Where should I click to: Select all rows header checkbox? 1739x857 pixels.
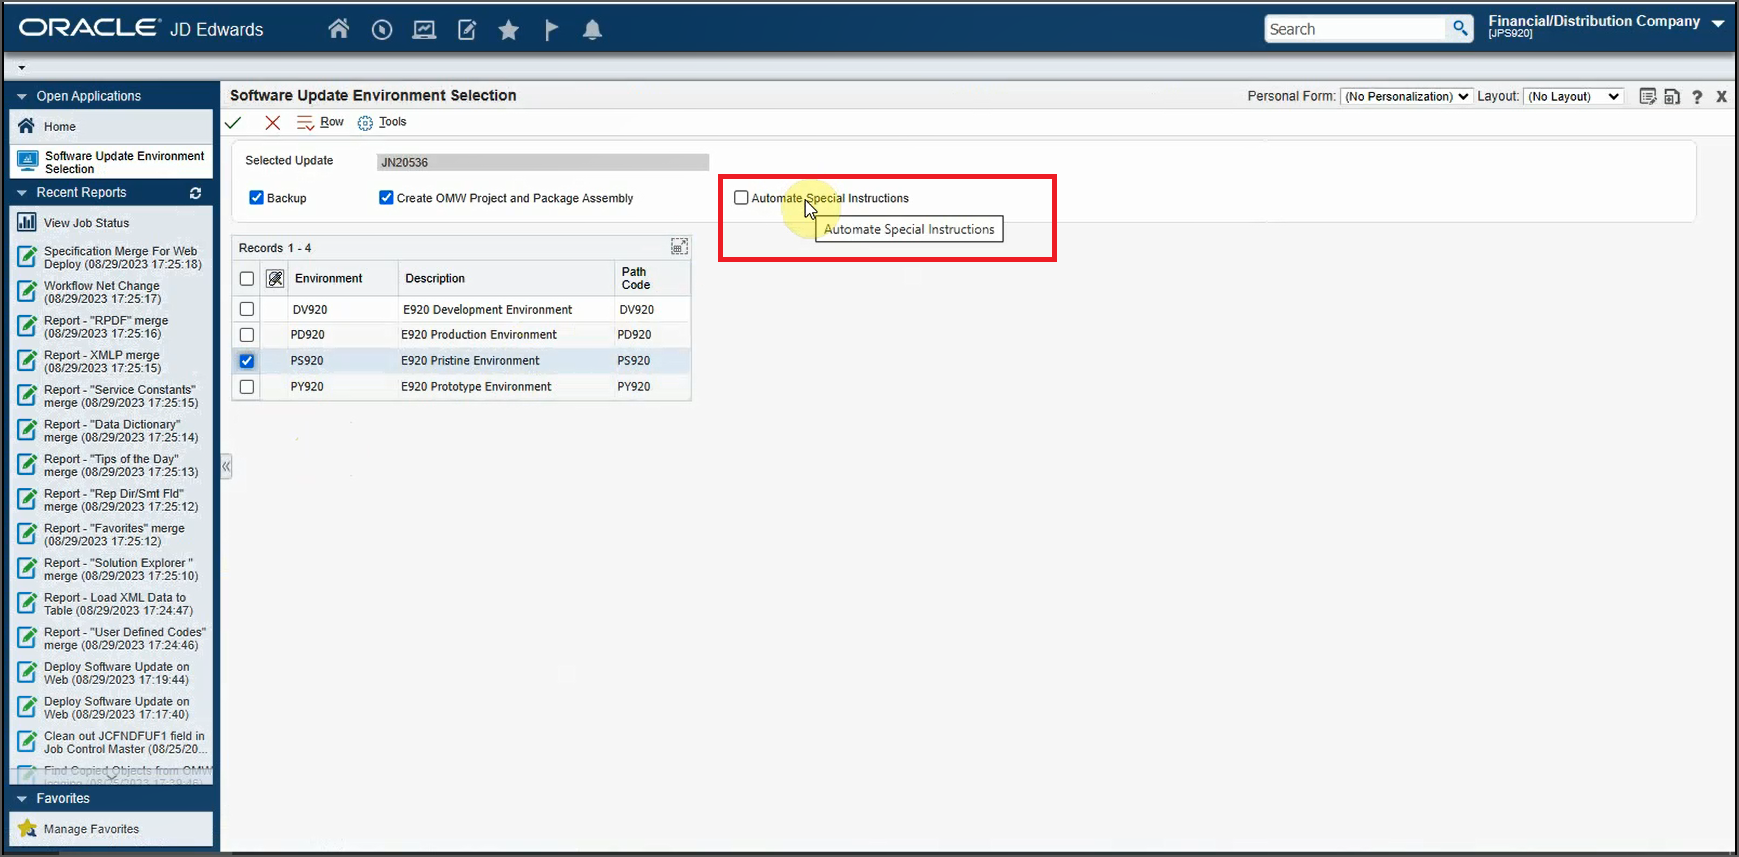click(x=247, y=279)
